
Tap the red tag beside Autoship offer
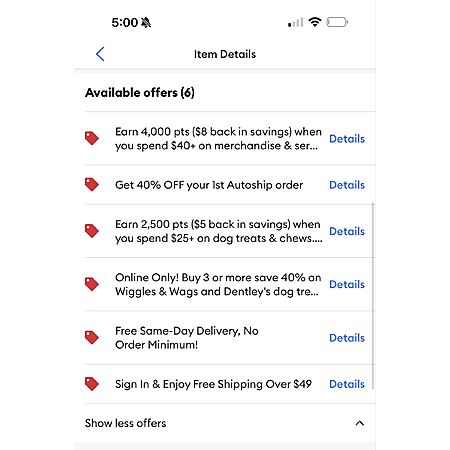(x=92, y=184)
